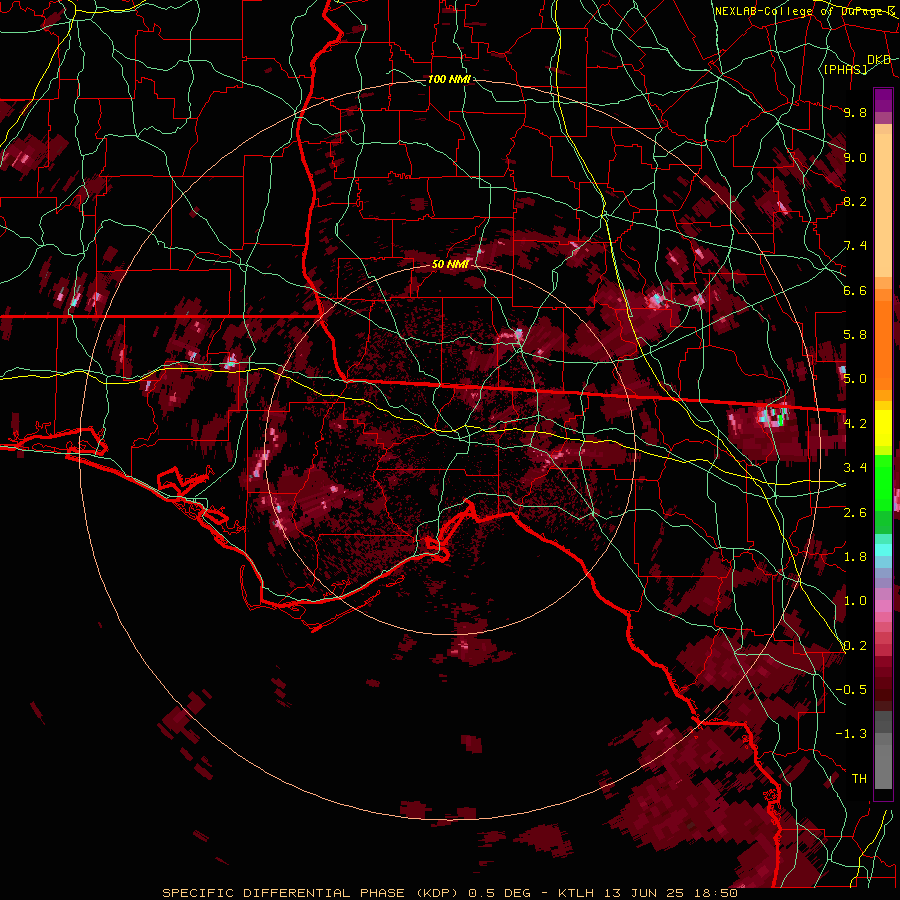
Task: Click the 6.6 legend value
Action: tap(855, 290)
